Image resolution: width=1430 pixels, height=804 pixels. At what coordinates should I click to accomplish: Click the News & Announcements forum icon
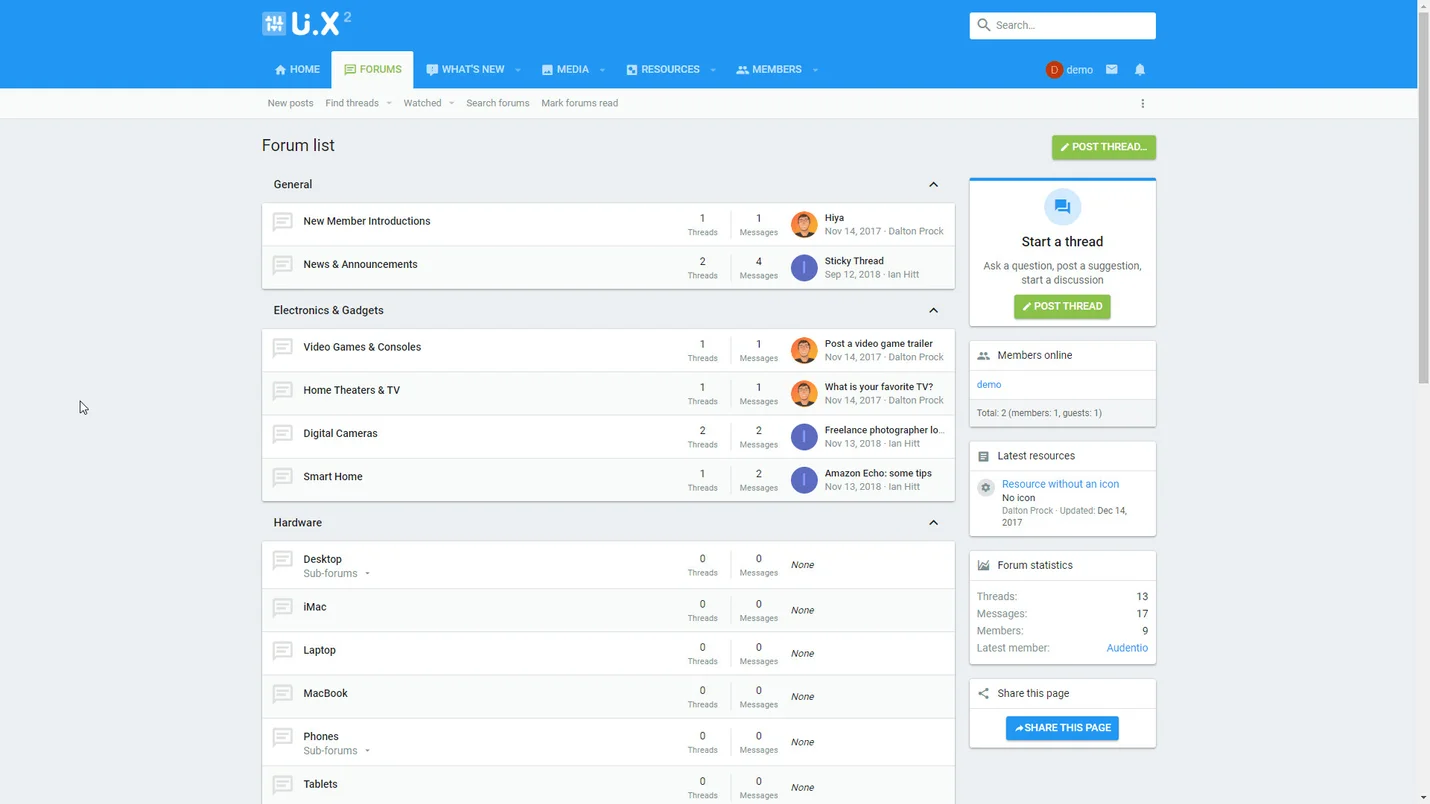pos(283,265)
